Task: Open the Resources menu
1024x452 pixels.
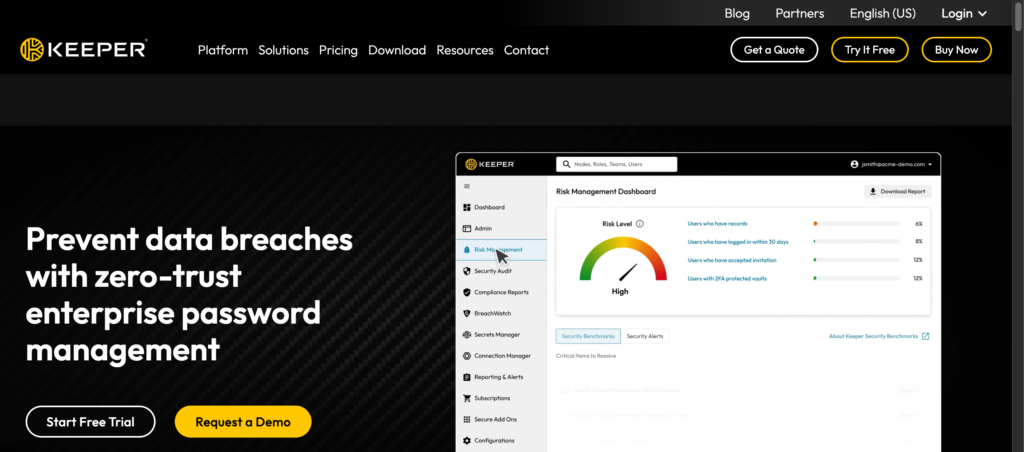Action: 465,50
